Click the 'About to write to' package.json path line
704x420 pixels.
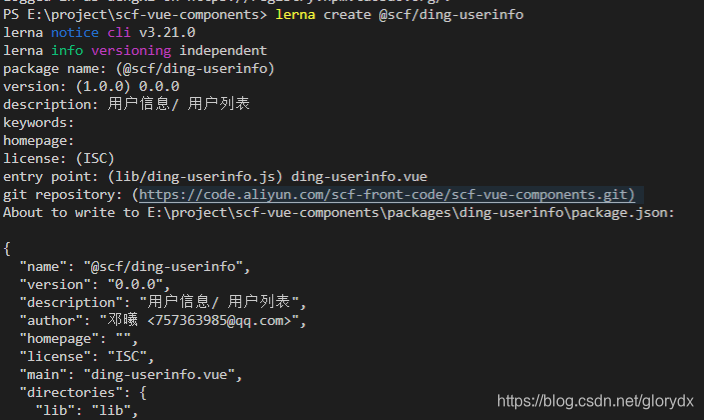[x=339, y=212]
